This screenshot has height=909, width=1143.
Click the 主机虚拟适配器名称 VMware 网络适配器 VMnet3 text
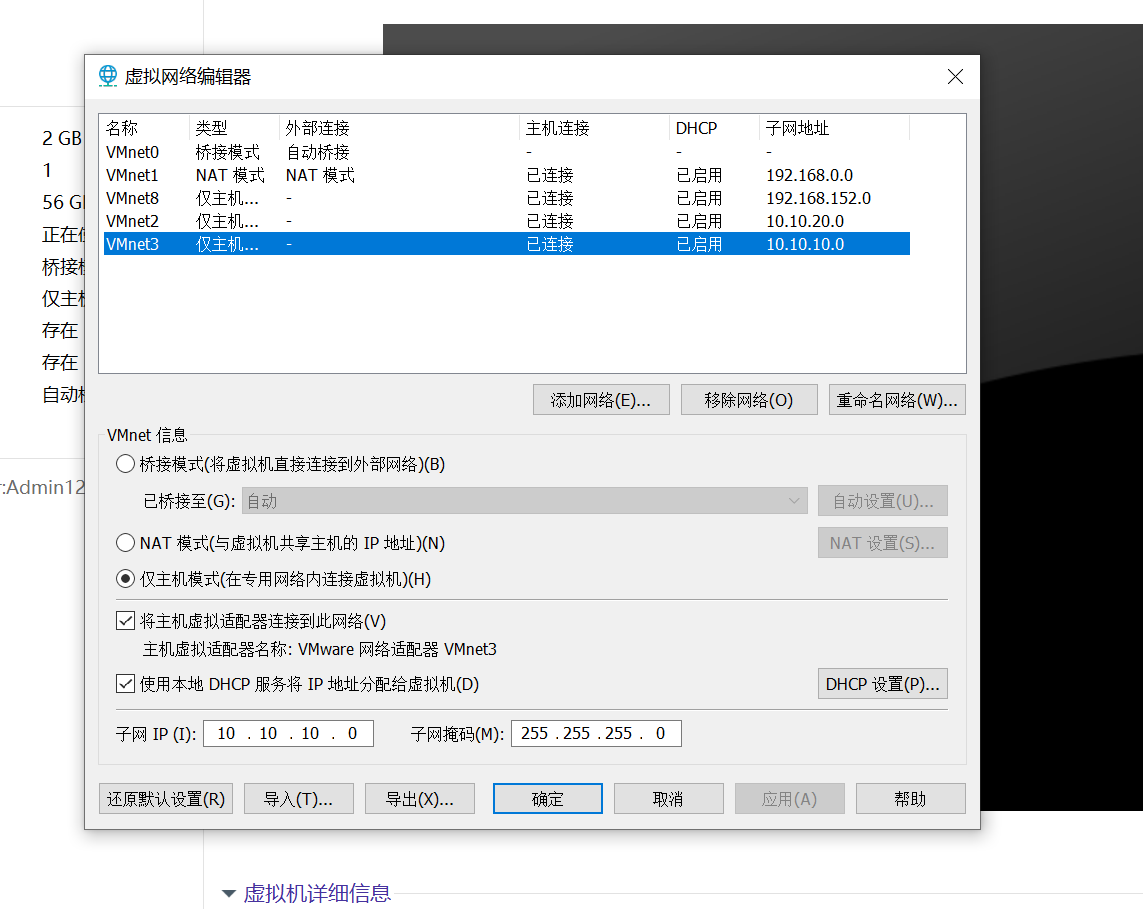tap(319, 649)
